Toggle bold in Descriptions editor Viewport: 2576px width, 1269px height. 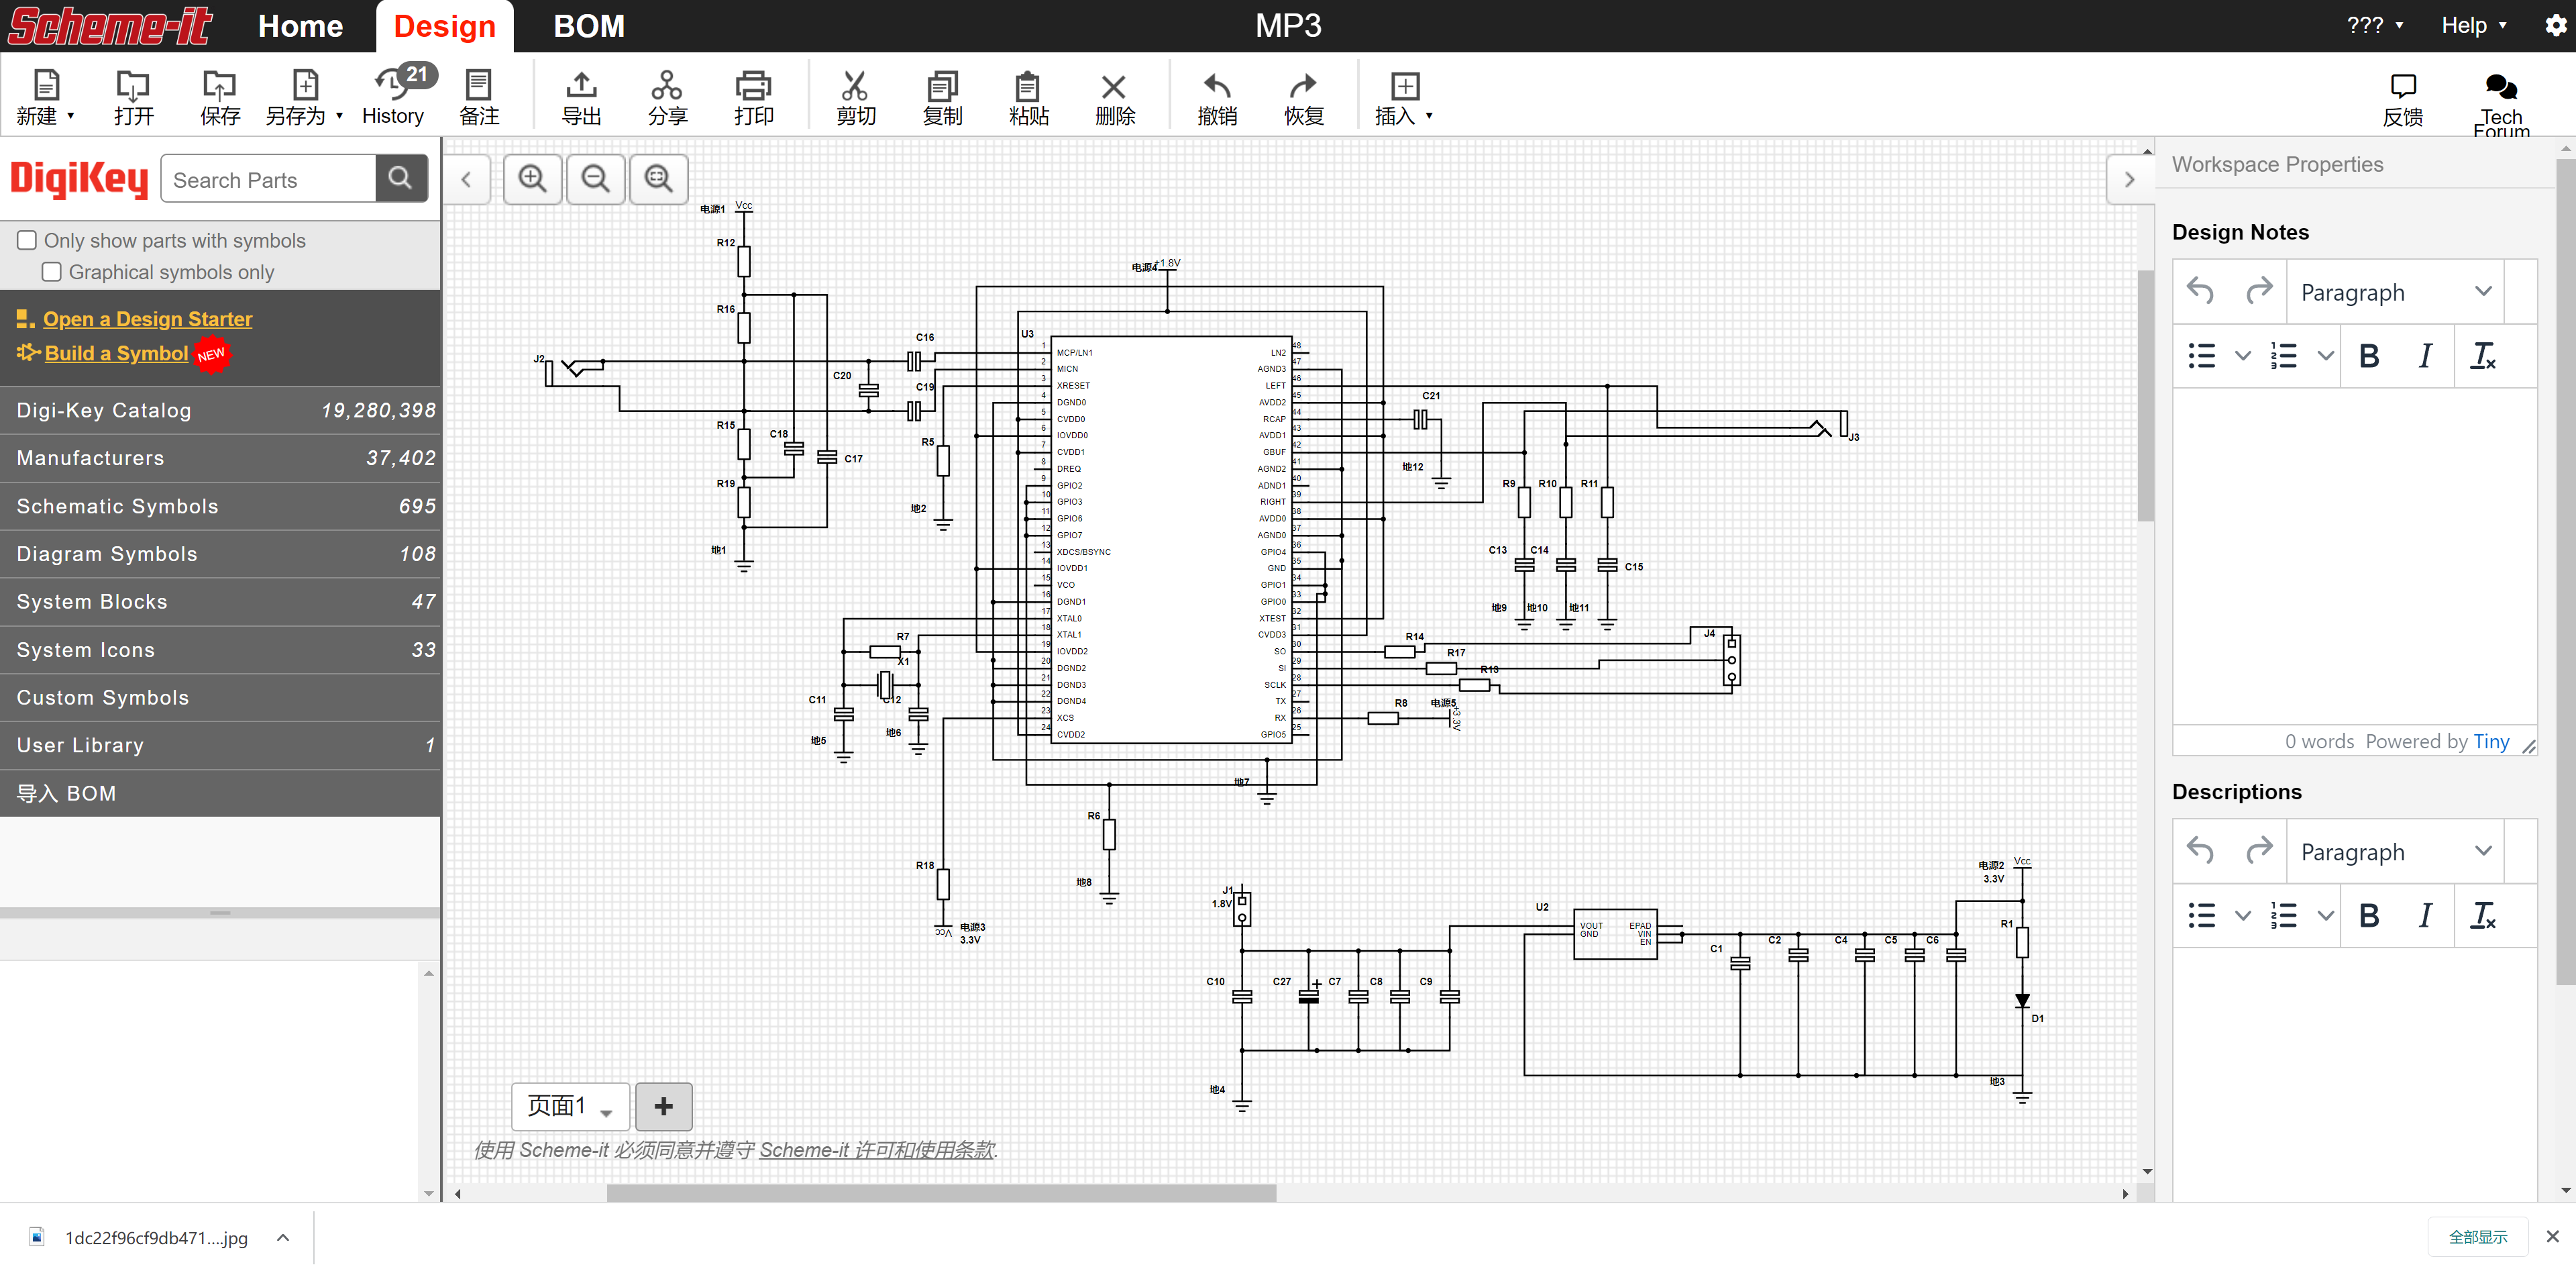[2369, 916]
